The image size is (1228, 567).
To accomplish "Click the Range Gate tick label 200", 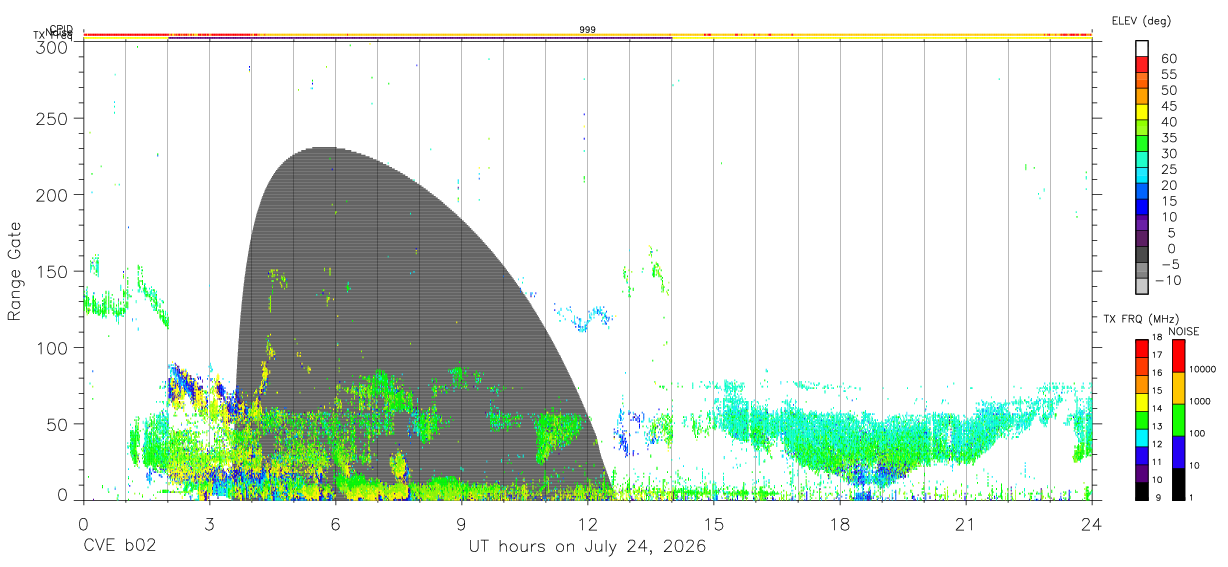I will point(53,195).
